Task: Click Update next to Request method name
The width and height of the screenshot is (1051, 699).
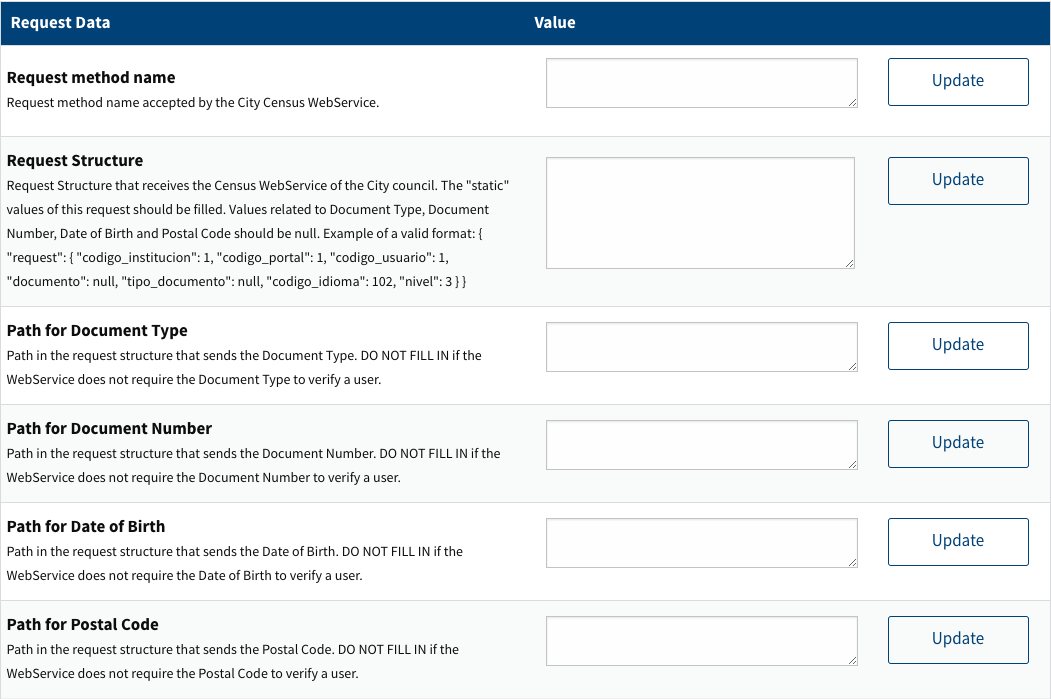Action: pyautogui.click(x=957, y=81)
